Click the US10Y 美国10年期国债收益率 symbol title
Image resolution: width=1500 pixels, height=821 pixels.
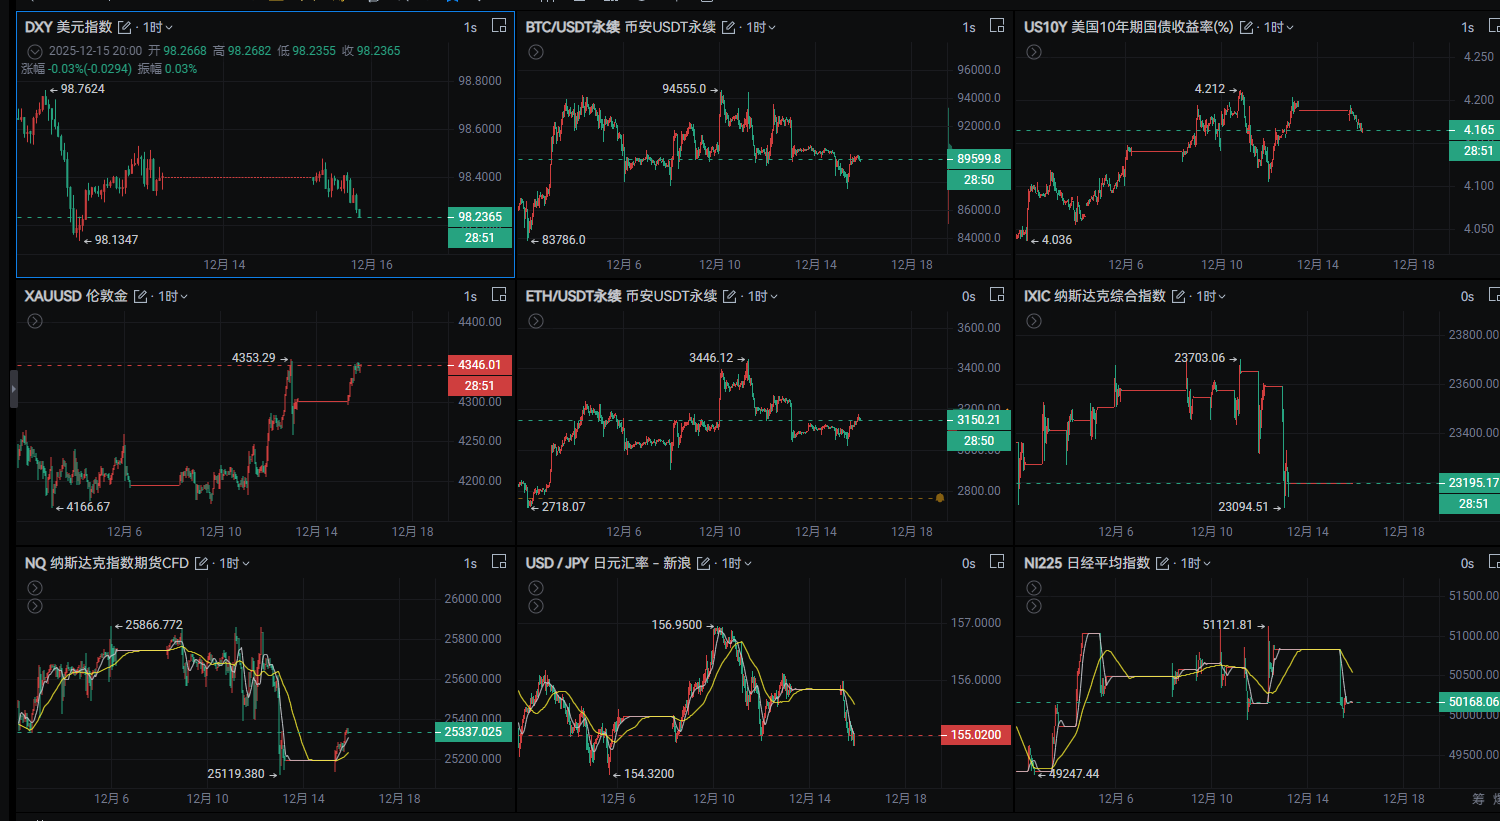tap(1128, 27)
